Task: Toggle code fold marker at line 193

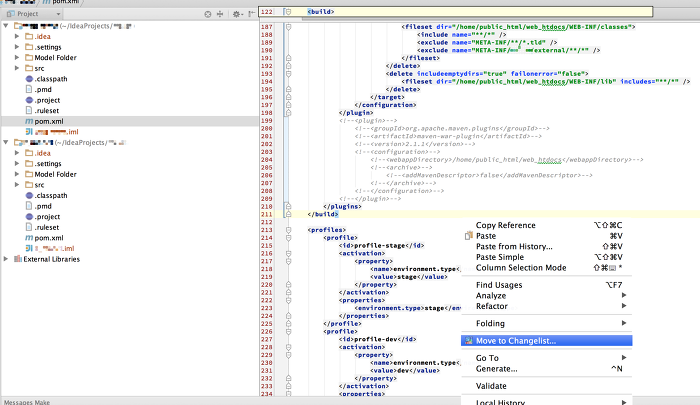Action: click(x=288, y=74)
